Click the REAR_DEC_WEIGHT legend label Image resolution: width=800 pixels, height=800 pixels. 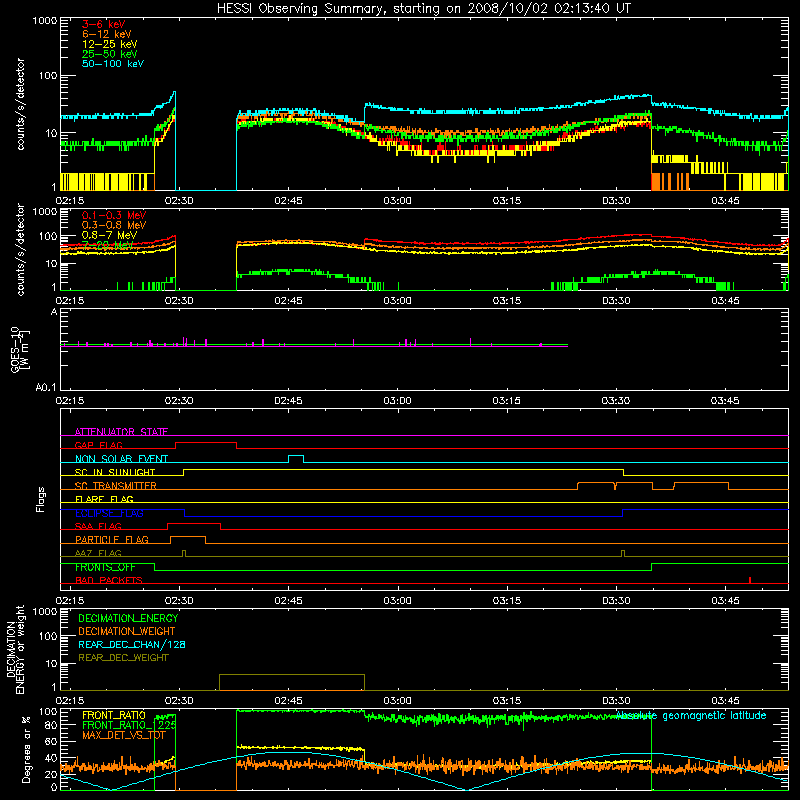pos(123,658)
